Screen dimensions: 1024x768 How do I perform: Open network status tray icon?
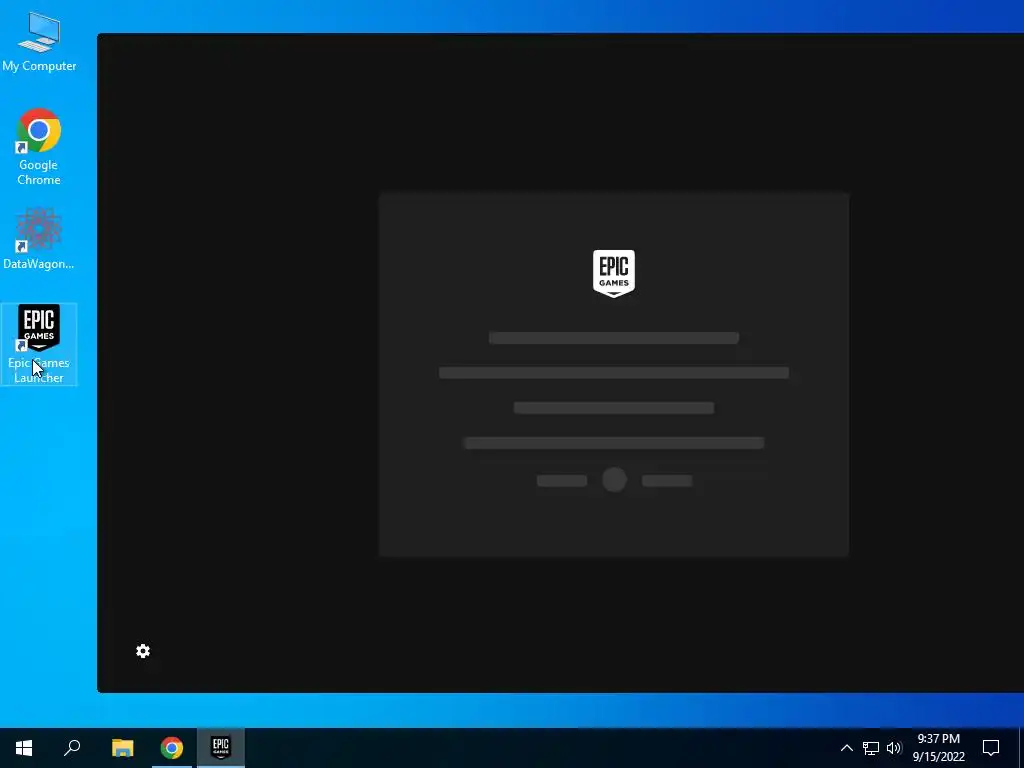tap(871, 748)
